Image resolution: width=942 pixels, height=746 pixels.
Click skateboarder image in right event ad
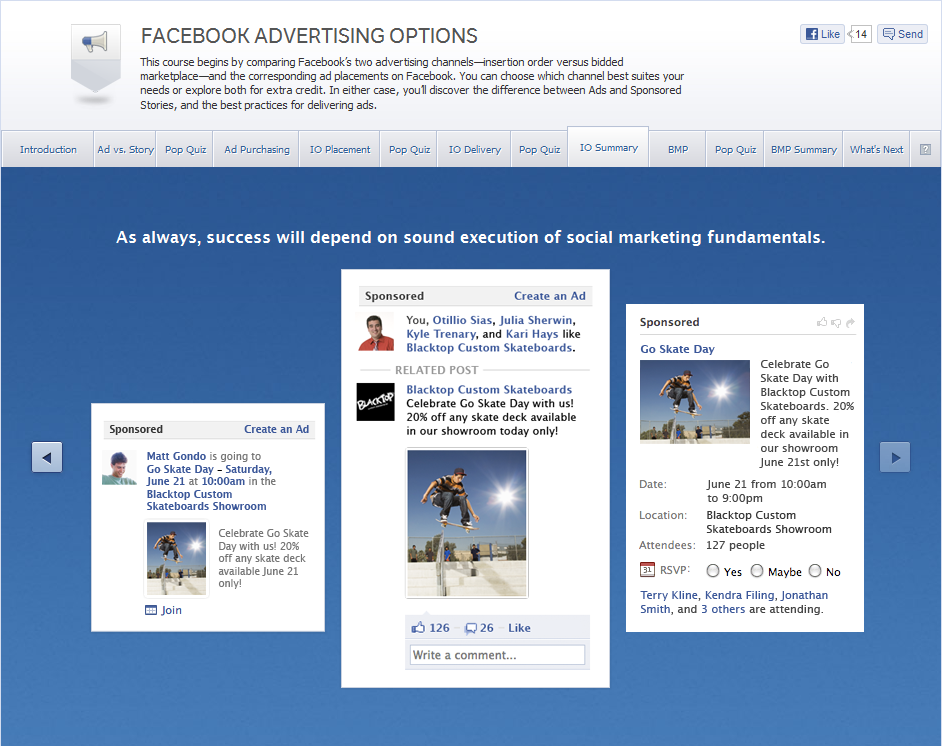coord(694,401)
